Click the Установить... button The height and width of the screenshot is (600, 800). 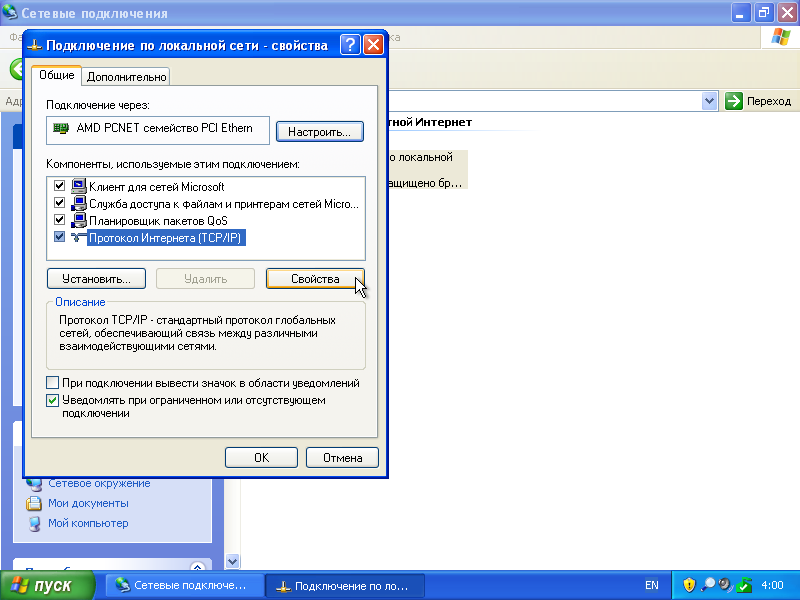[96, 279]
